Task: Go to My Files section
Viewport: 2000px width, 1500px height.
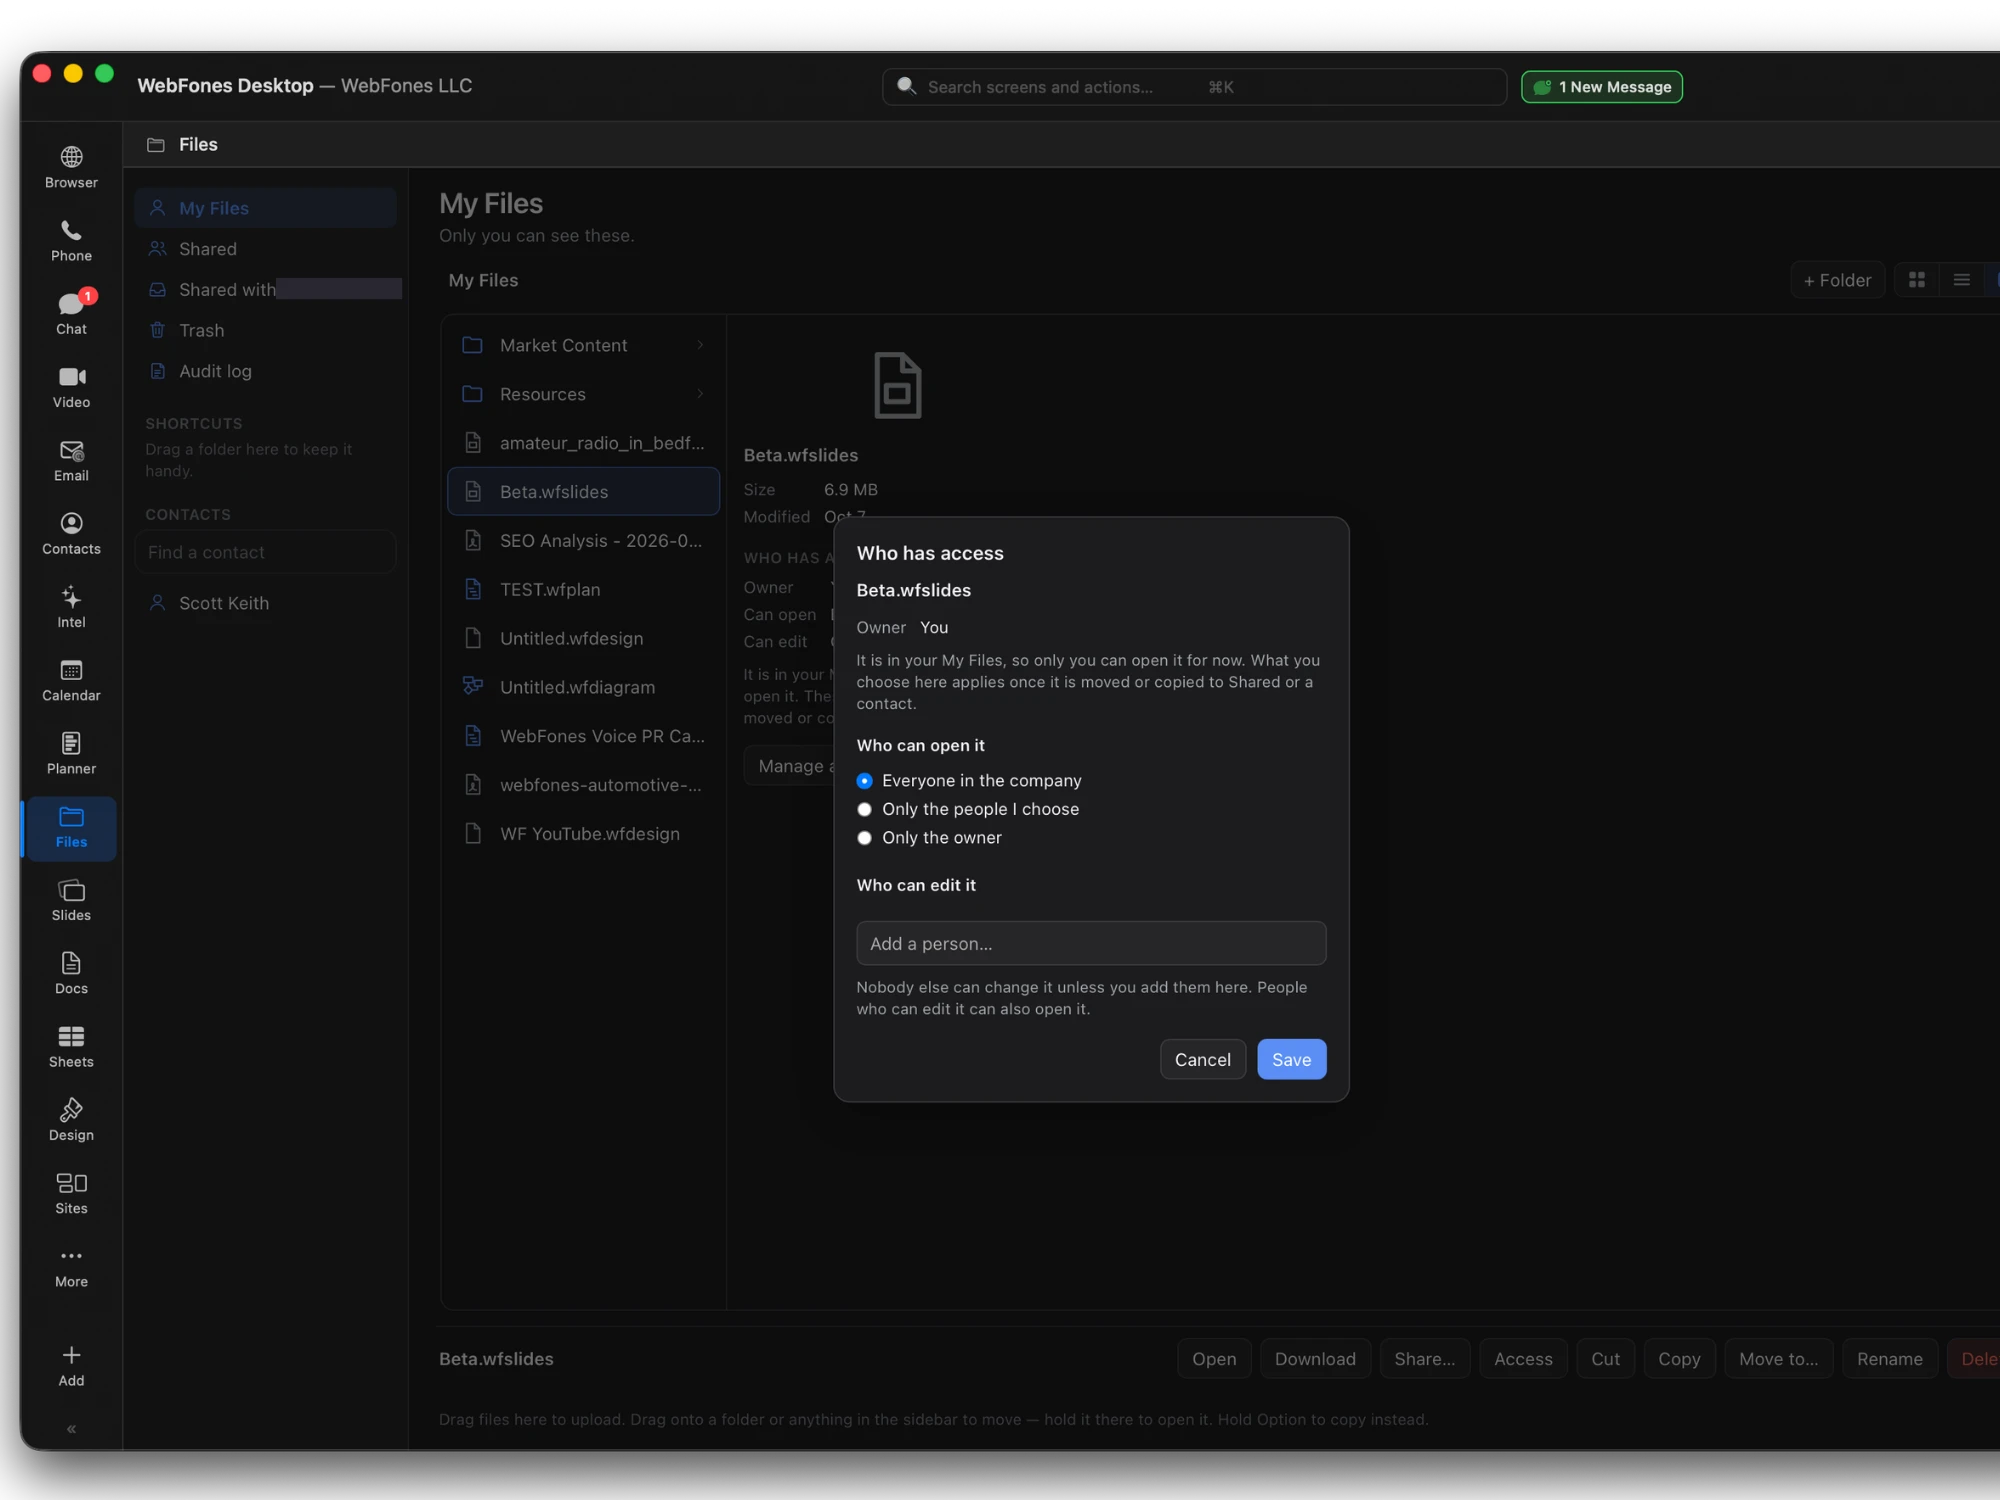Action: pos(265,208)
